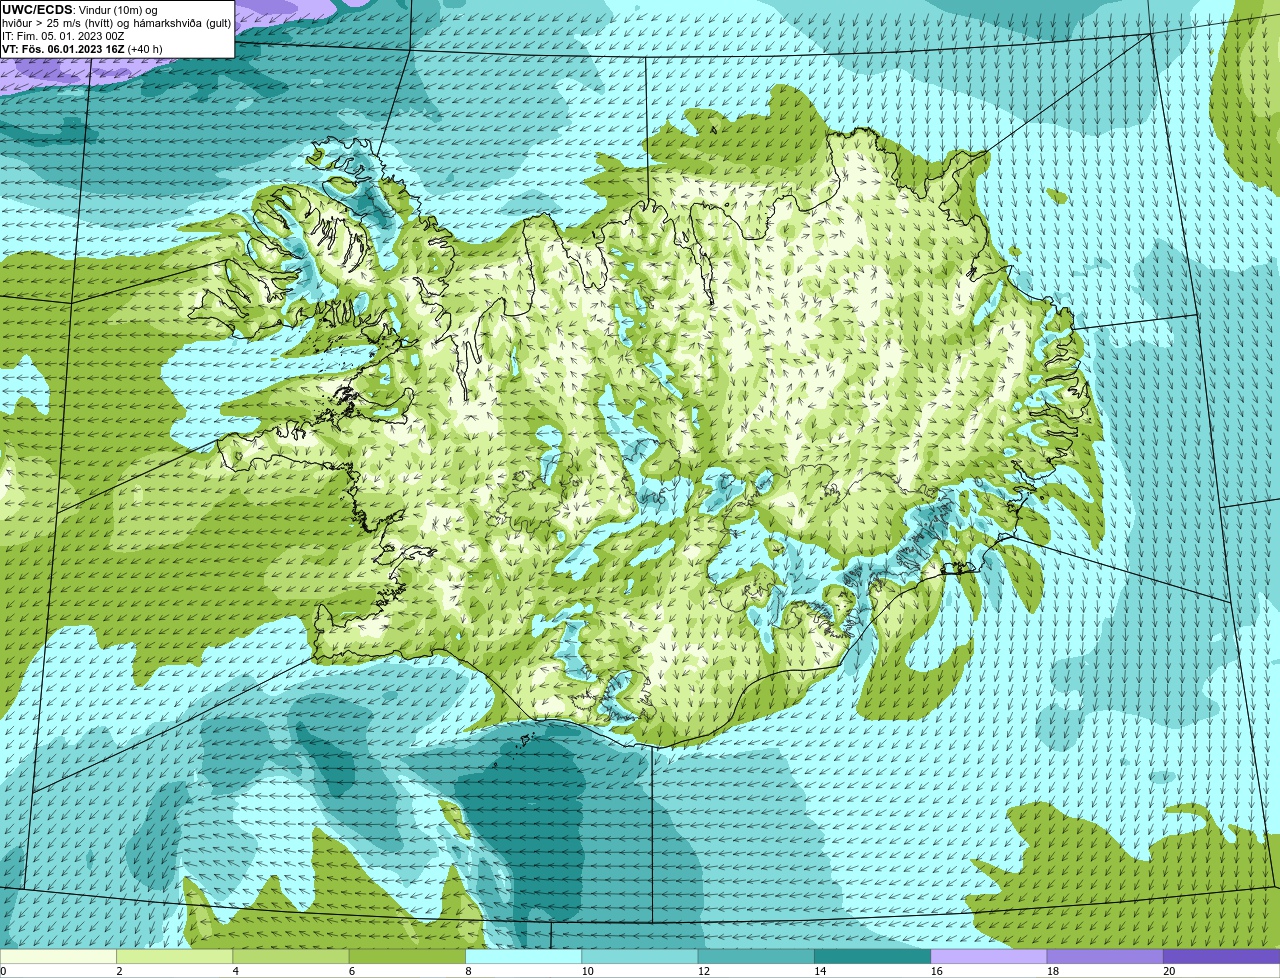Pick the dark purple above-20 legend swatch
The image size is (1280, 978).
pos(1222,957)
